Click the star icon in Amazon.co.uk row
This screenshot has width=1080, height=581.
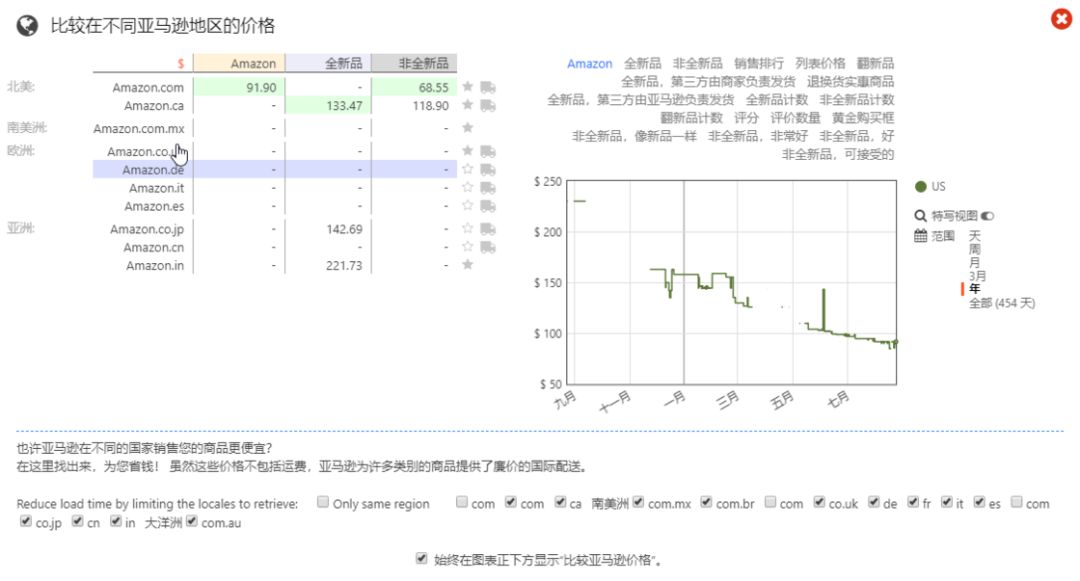pyautogui.click(x=468, y=151)
